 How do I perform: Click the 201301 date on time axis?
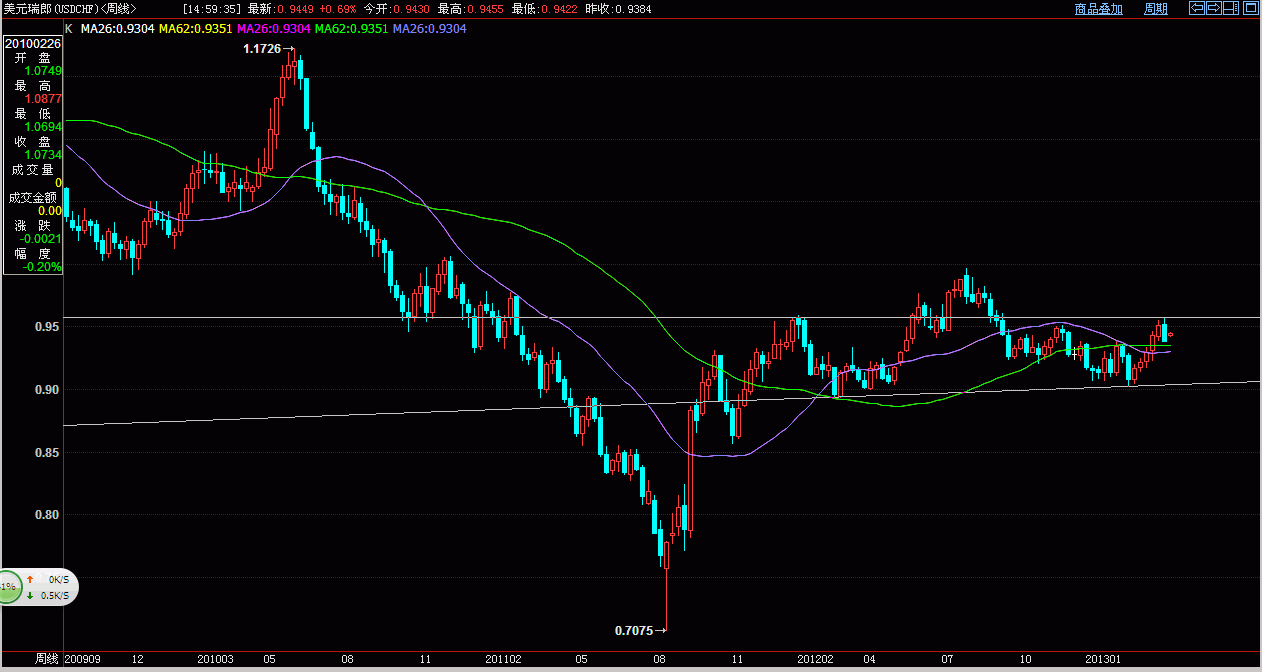point(1105,660)
